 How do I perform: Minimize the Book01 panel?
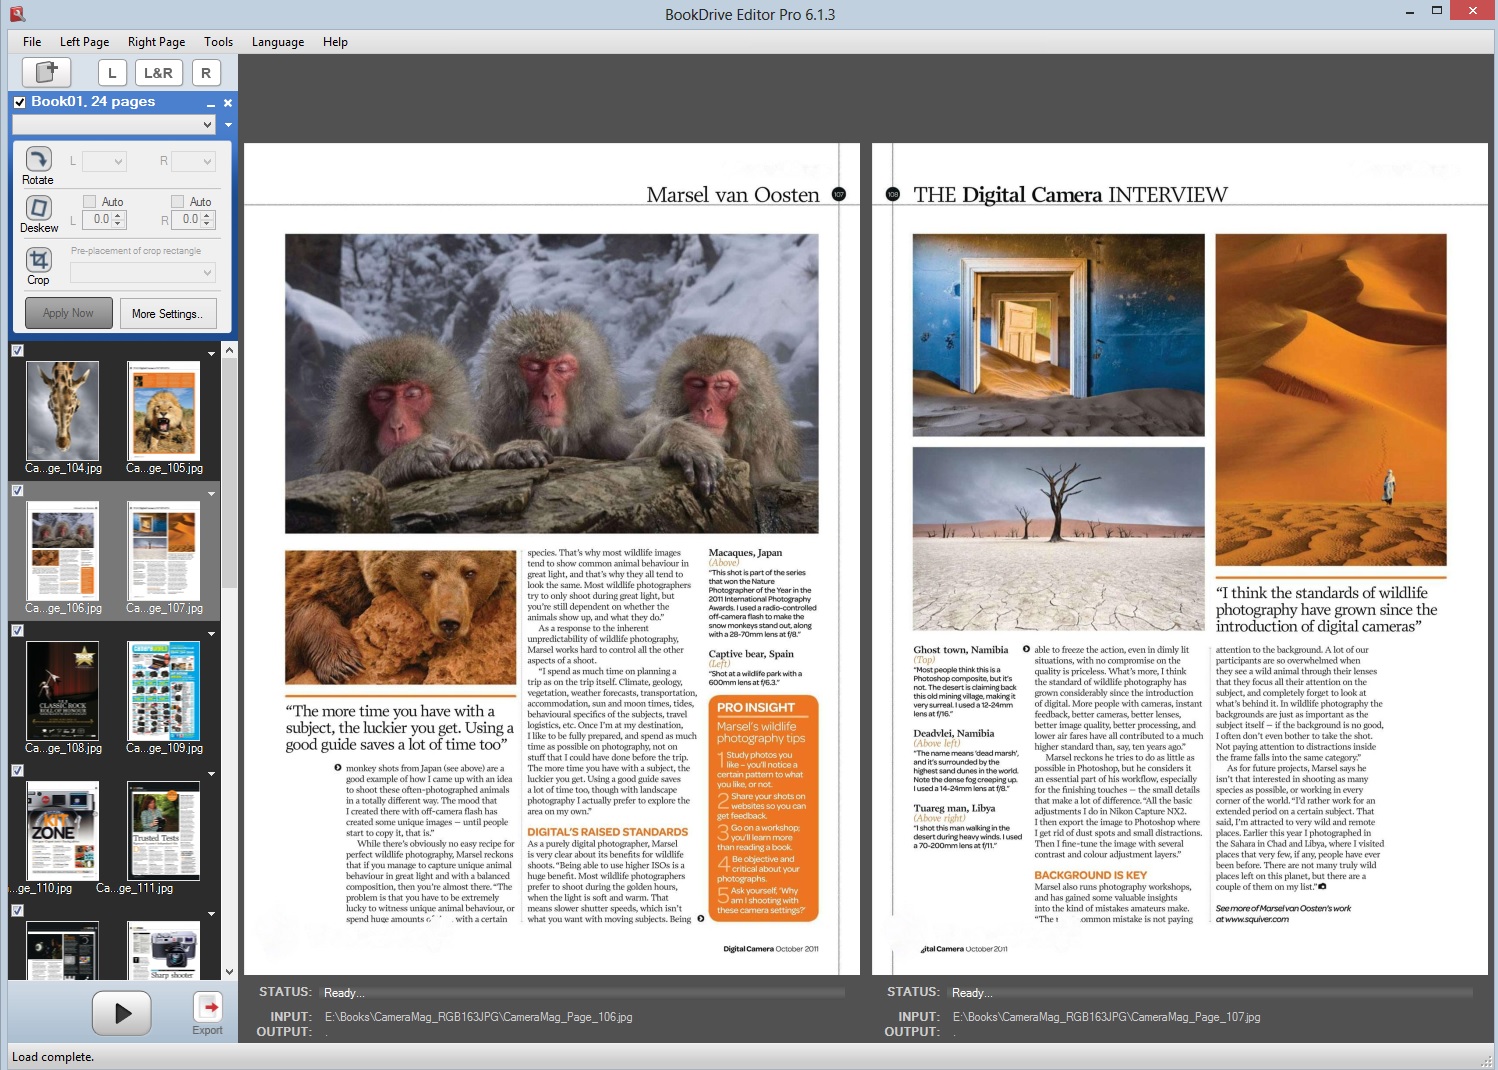pyautogui.click(x=211, y=103)
